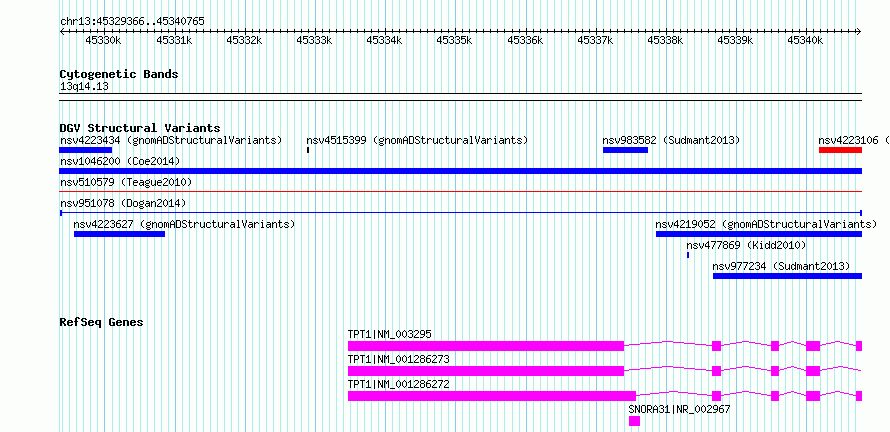Image resolution: width=890 pixels, height=432 pixels.
Task: Open the nsv977234 (Sudmant2013) label
Action: [x=782, y=266]
